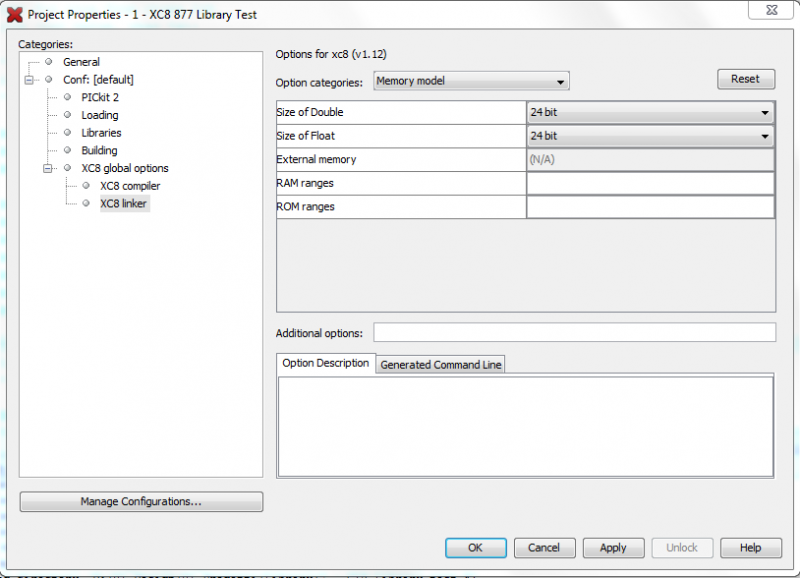Click the Cancel button

point(544,548)
